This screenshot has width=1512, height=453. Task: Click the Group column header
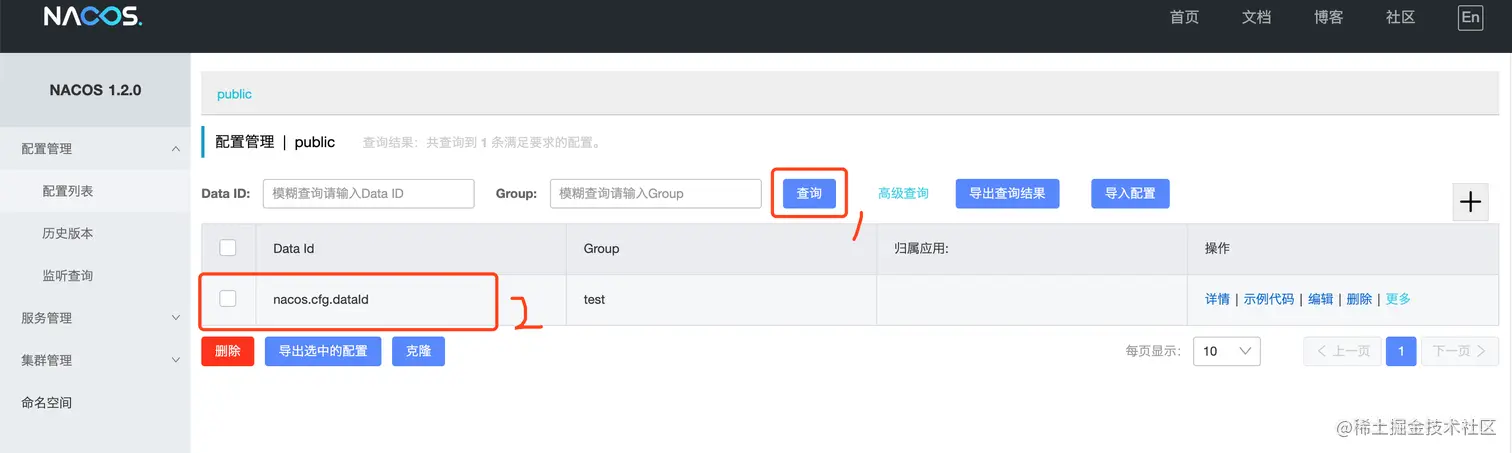coord(721,248)
